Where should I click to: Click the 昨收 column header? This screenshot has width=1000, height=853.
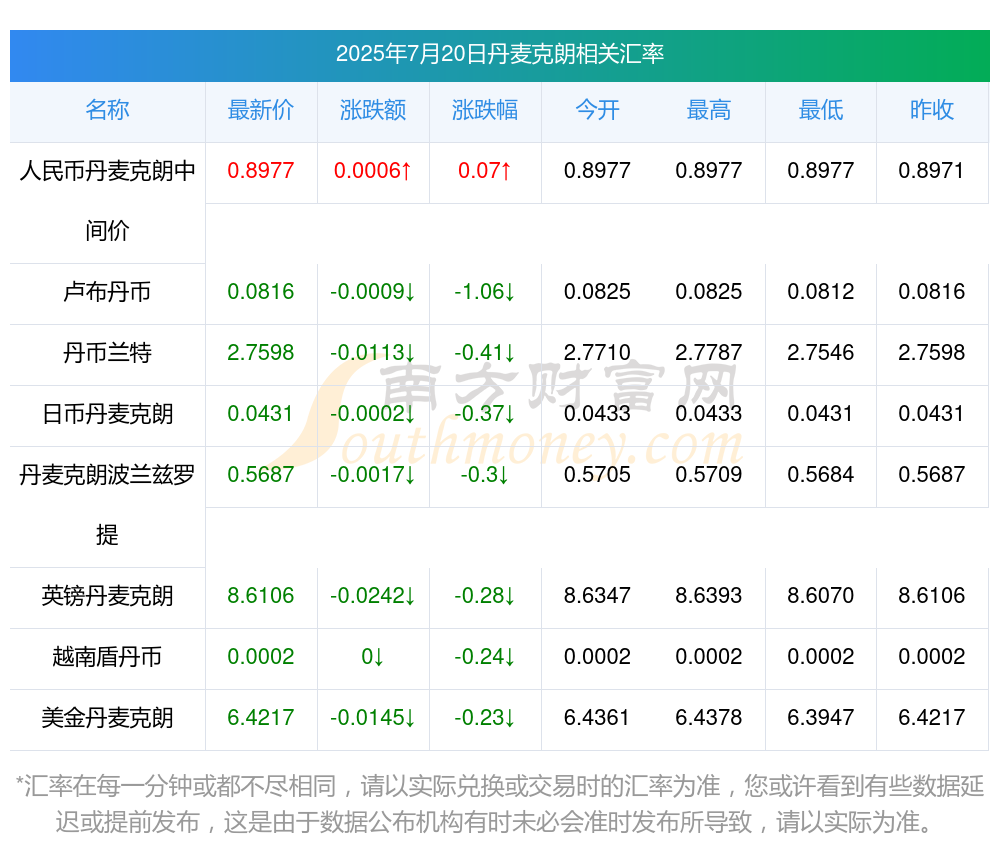(932, 110)
